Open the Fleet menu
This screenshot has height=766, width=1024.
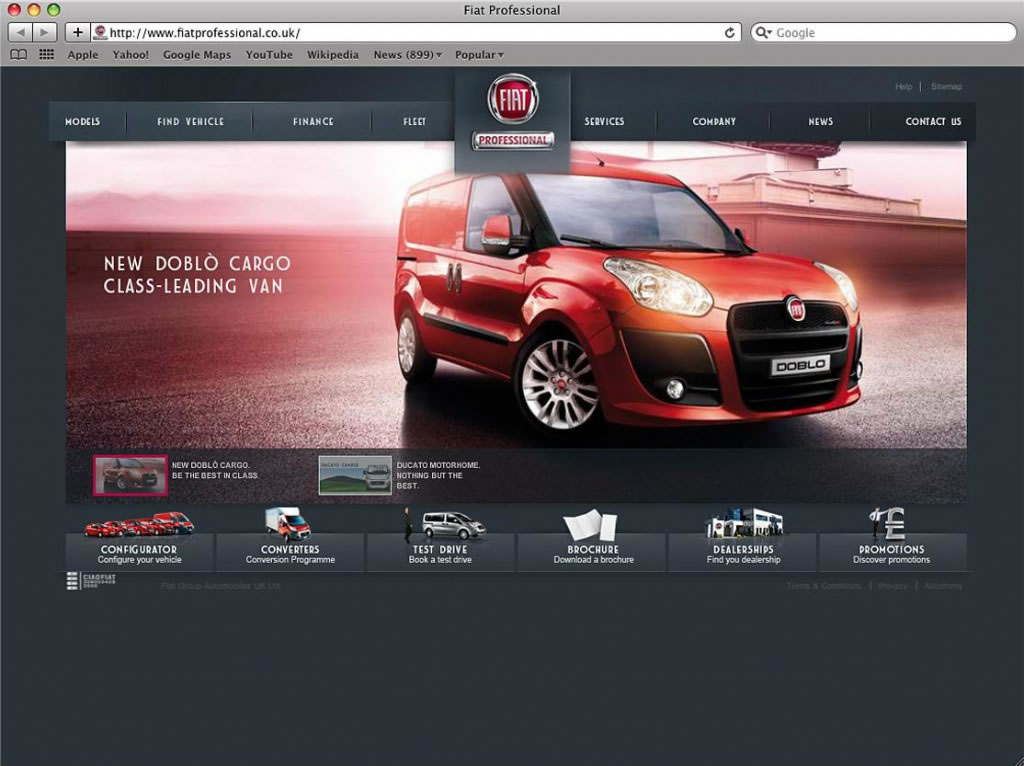tap(415, 121)
